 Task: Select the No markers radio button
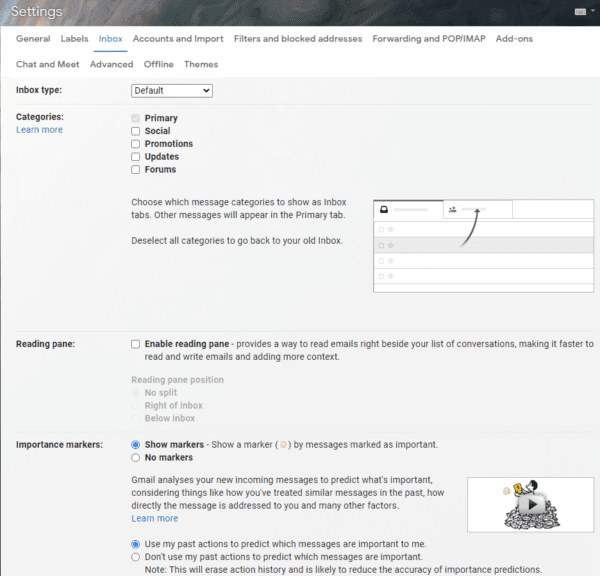[136, 458]
